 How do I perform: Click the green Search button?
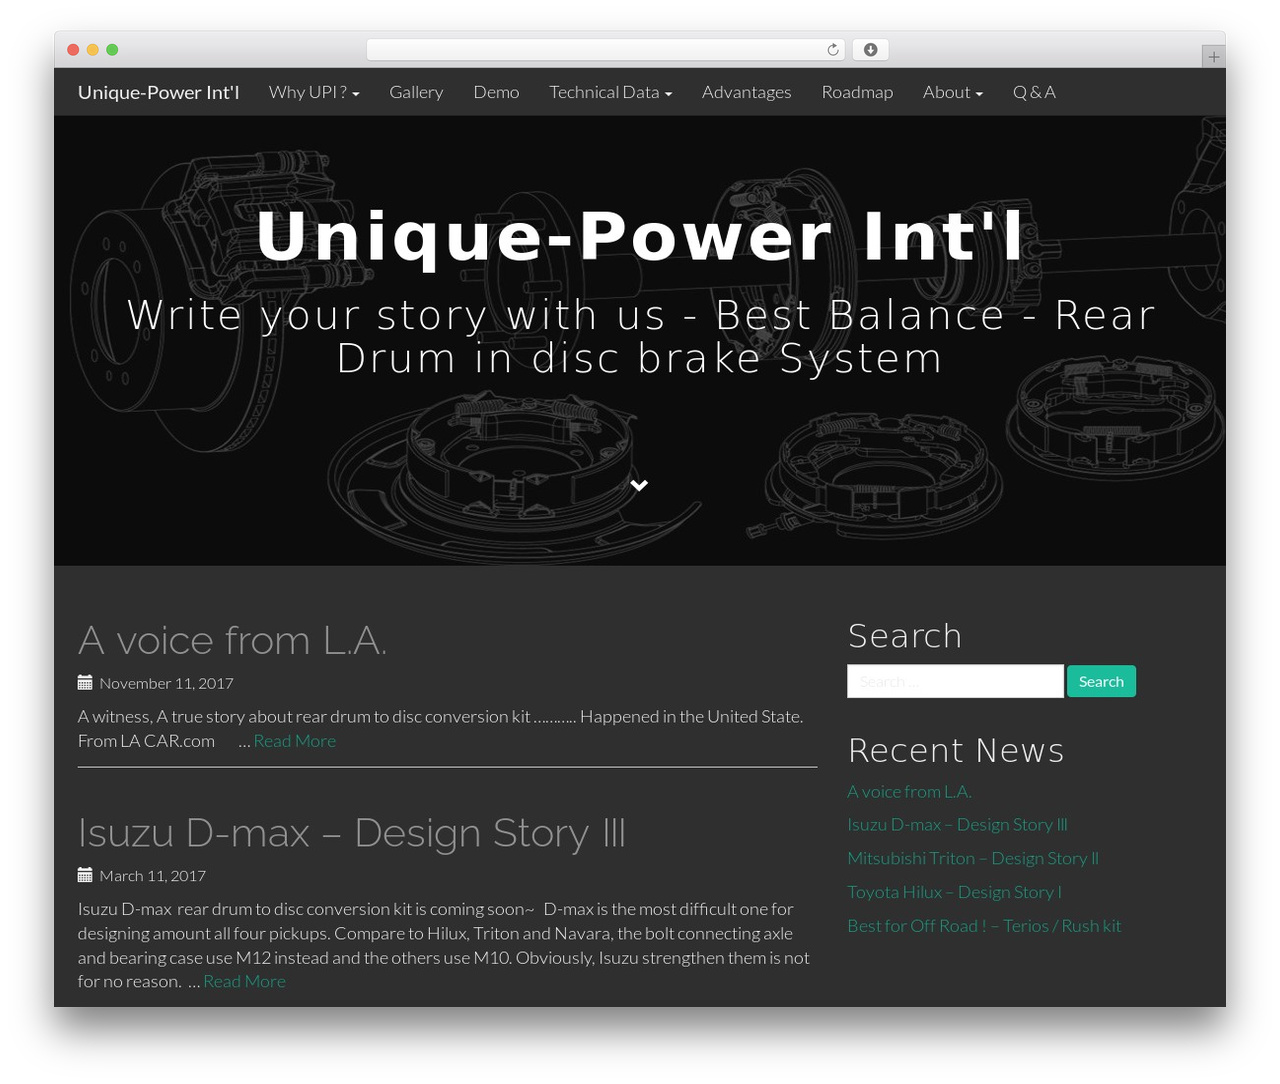tap(1101, 681)
